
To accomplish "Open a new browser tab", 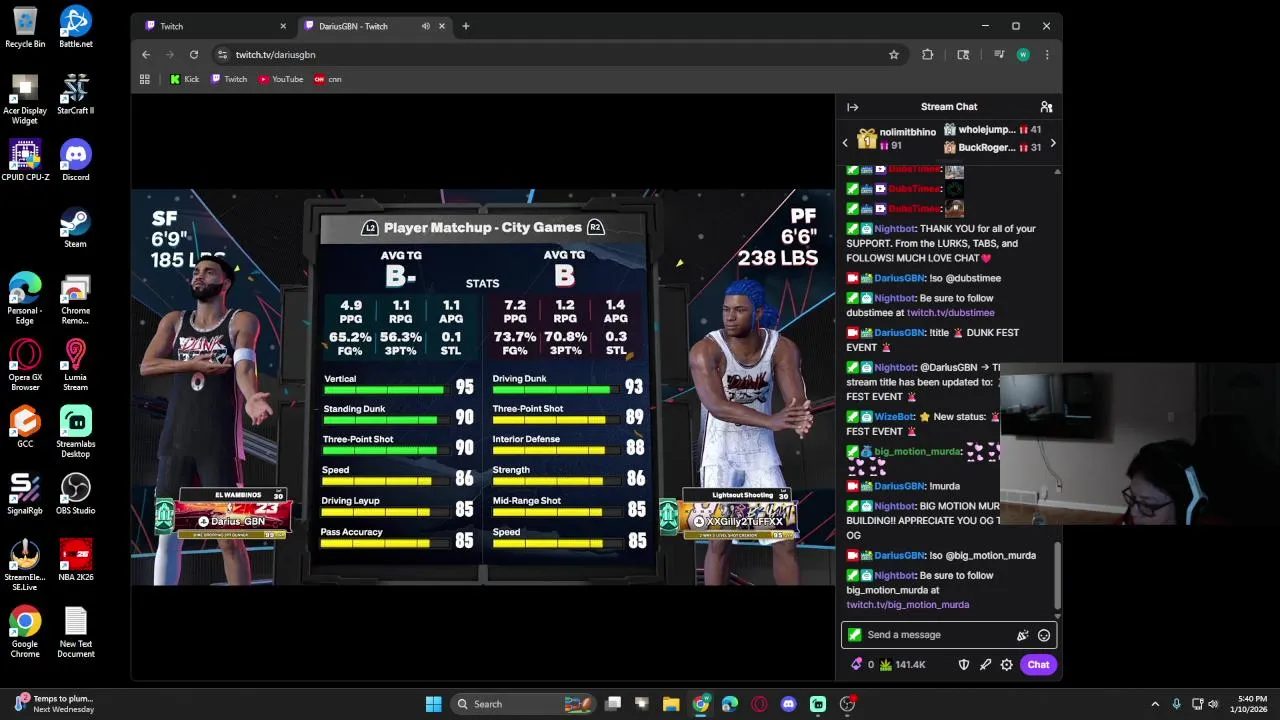I will coord(465,26).
